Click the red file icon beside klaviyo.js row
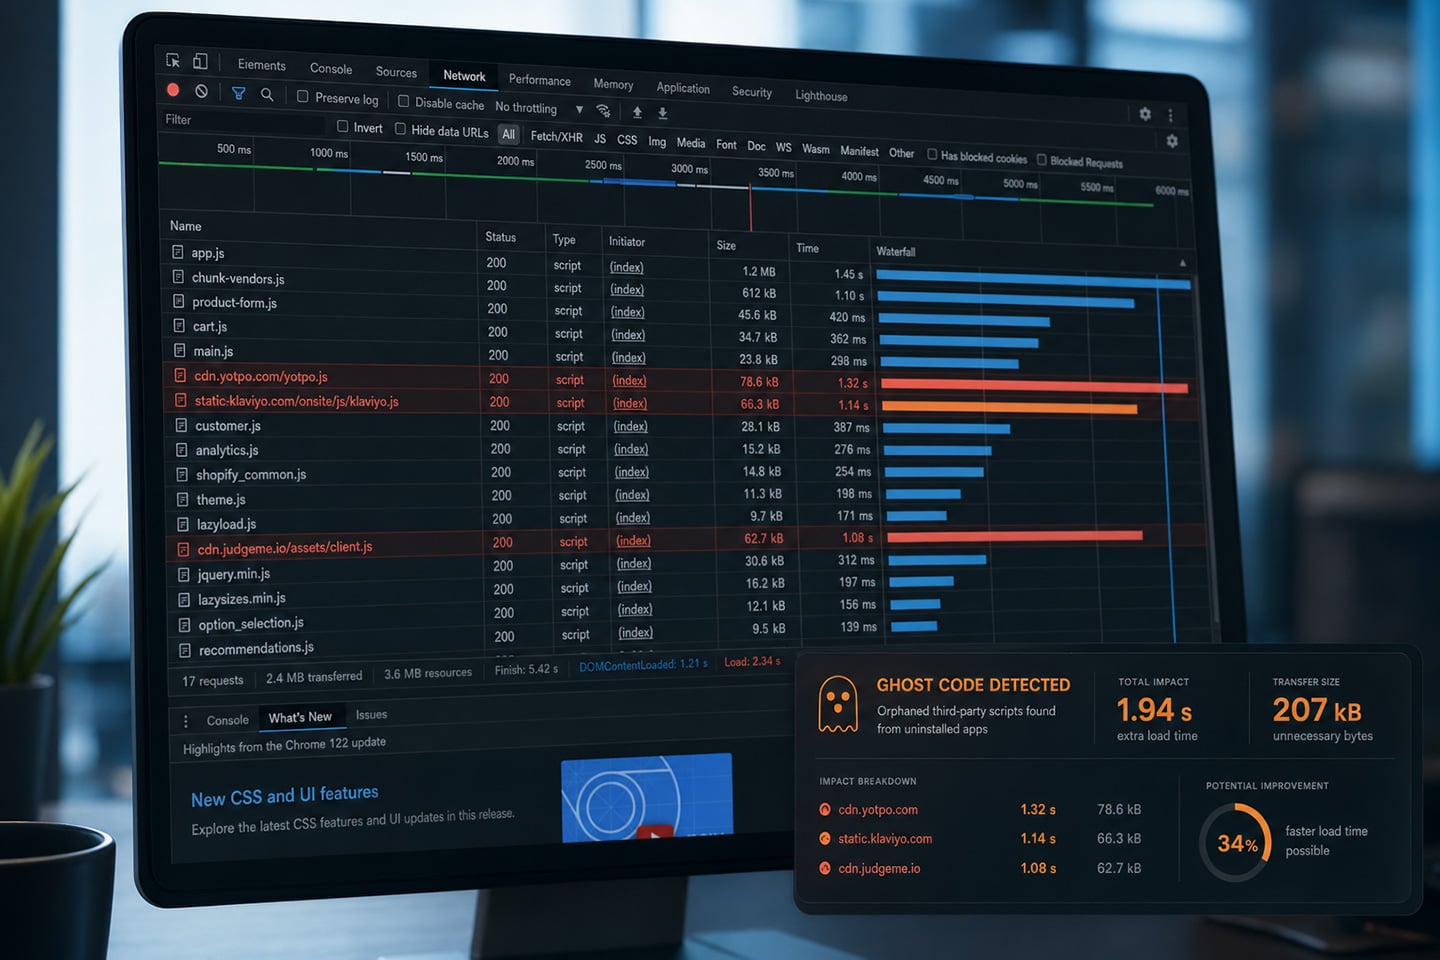The height and width of the screenshot is (960, 1440). (181, 400)
